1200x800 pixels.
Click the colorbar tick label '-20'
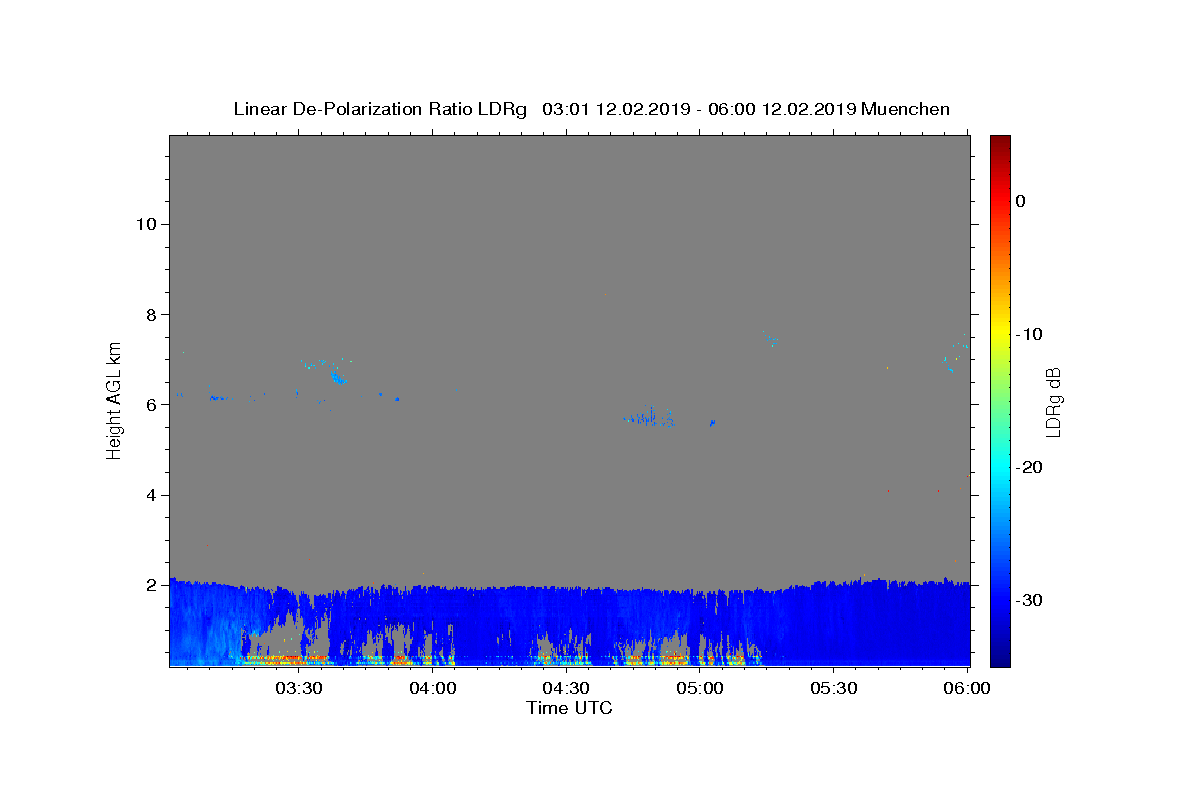[x=1029, y=467]
